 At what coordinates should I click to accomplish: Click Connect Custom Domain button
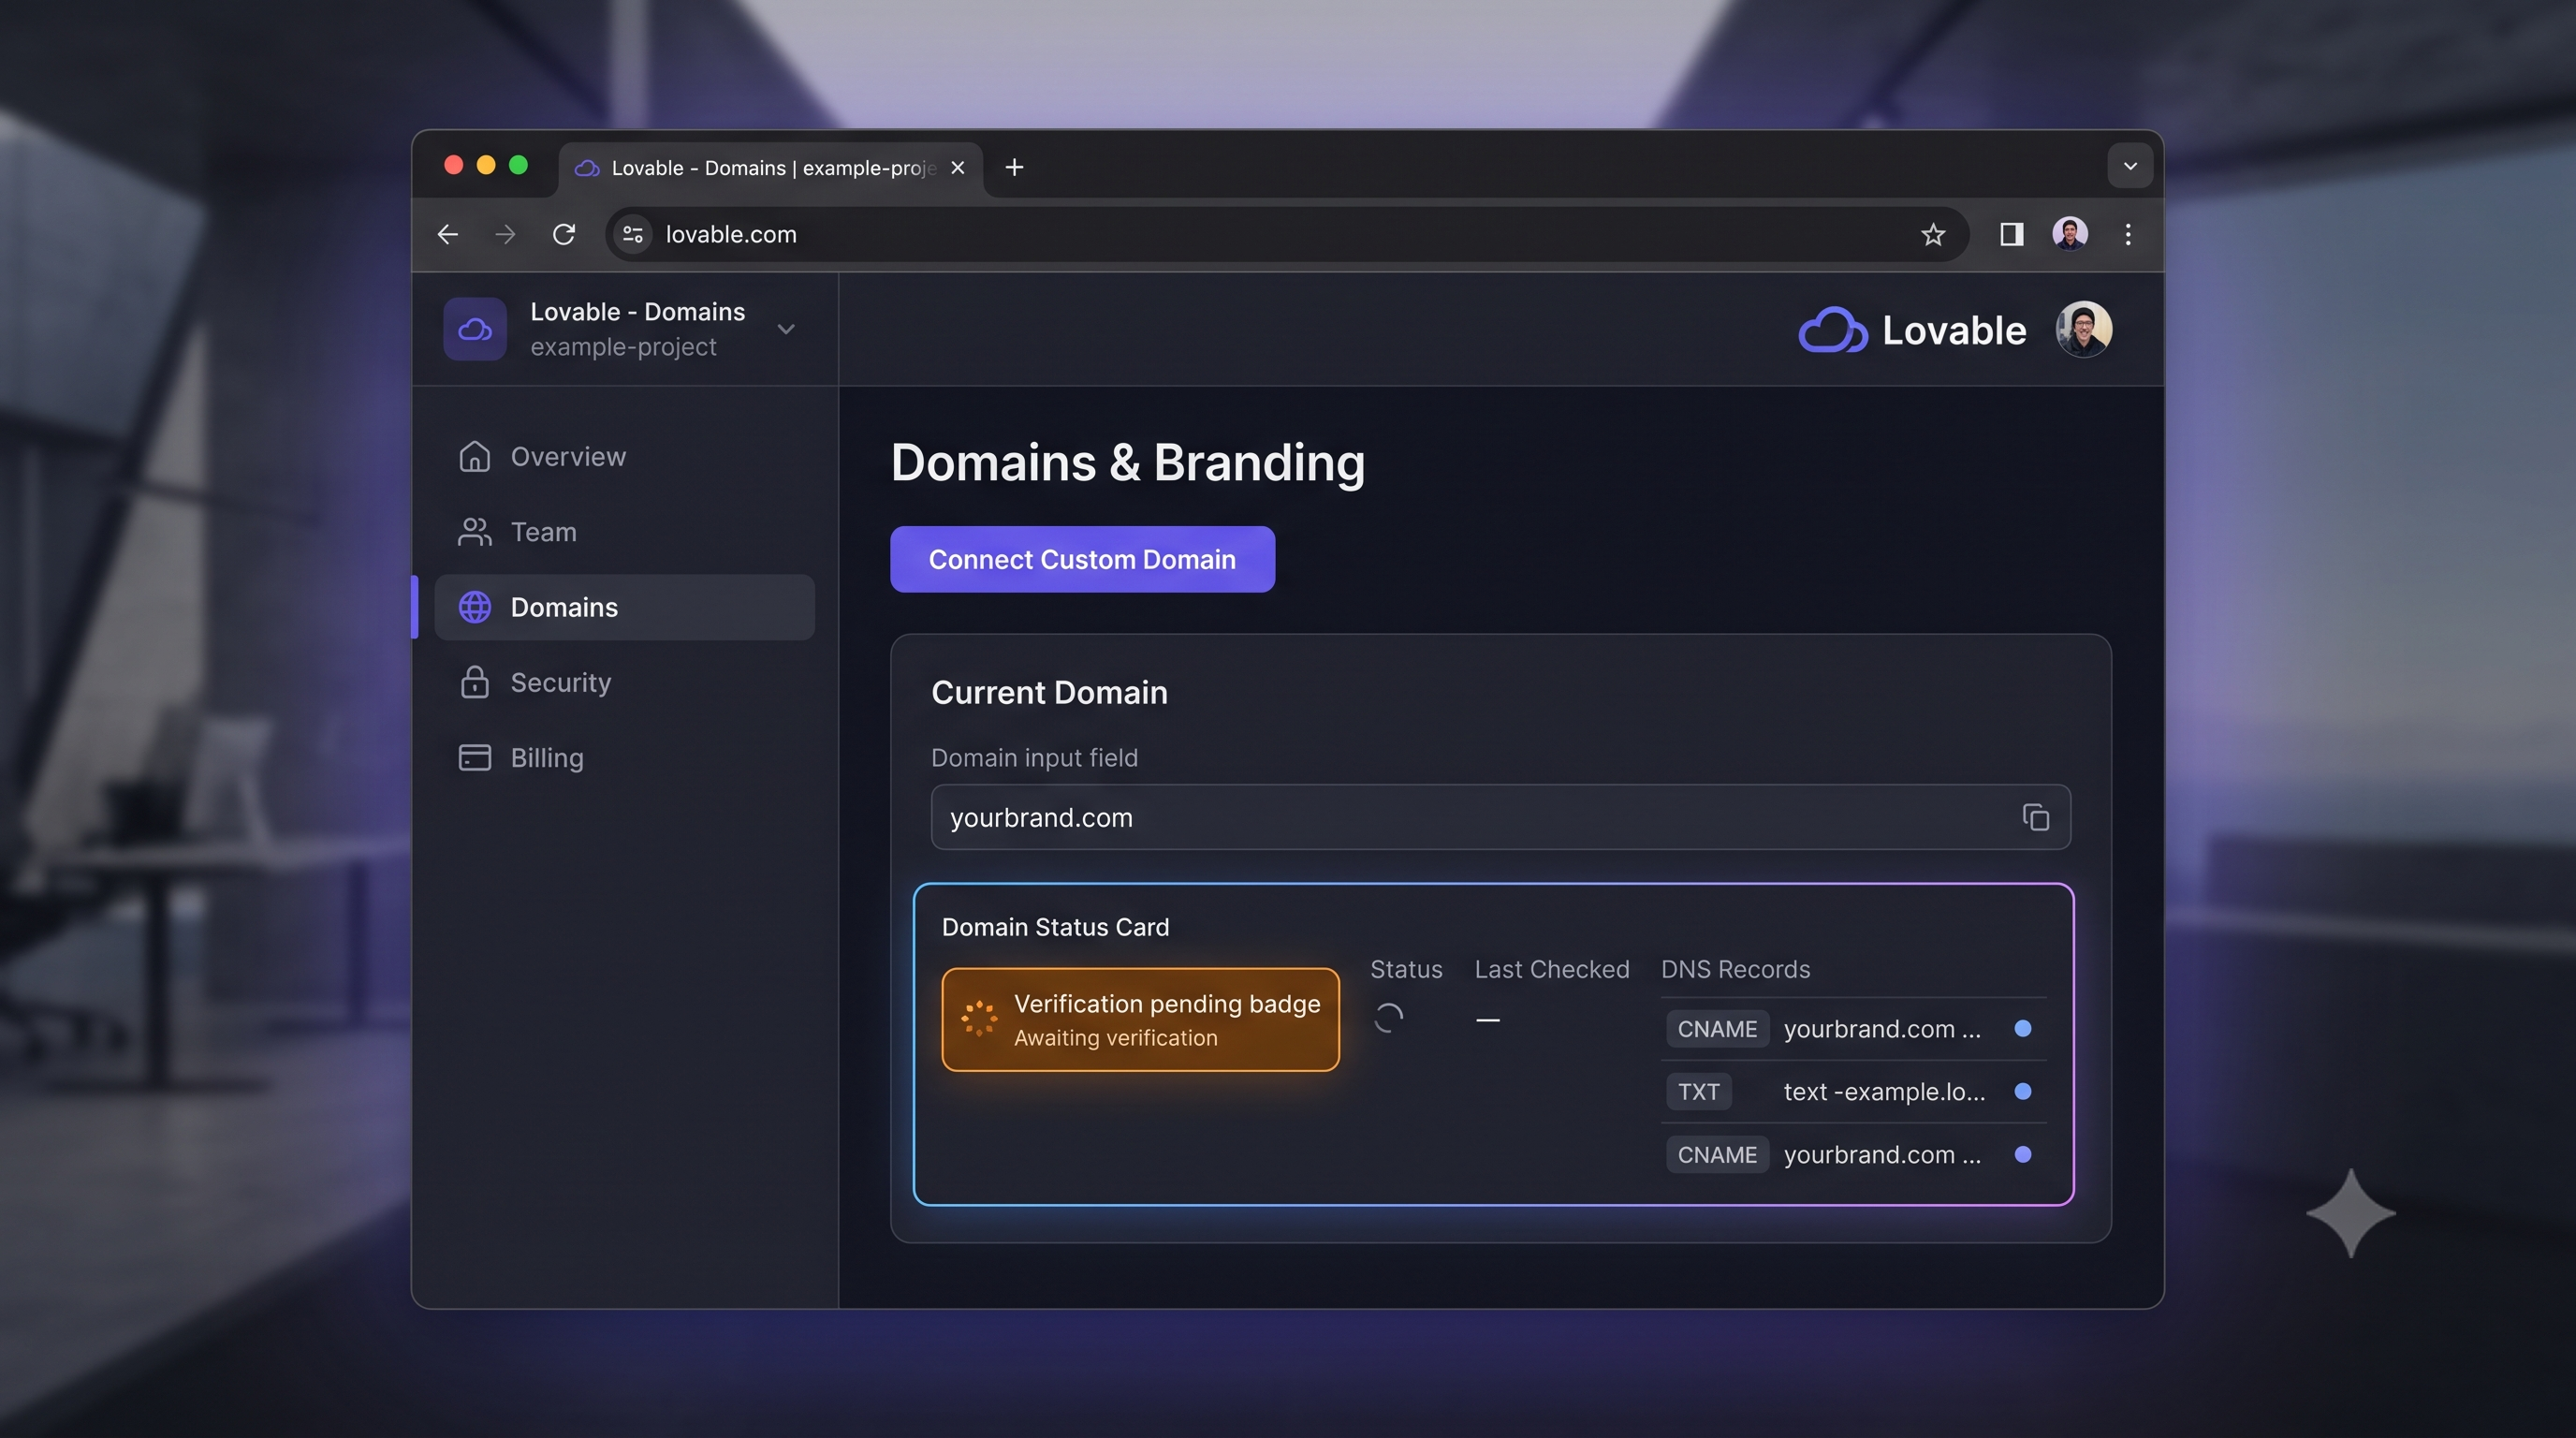(1082, 559)
